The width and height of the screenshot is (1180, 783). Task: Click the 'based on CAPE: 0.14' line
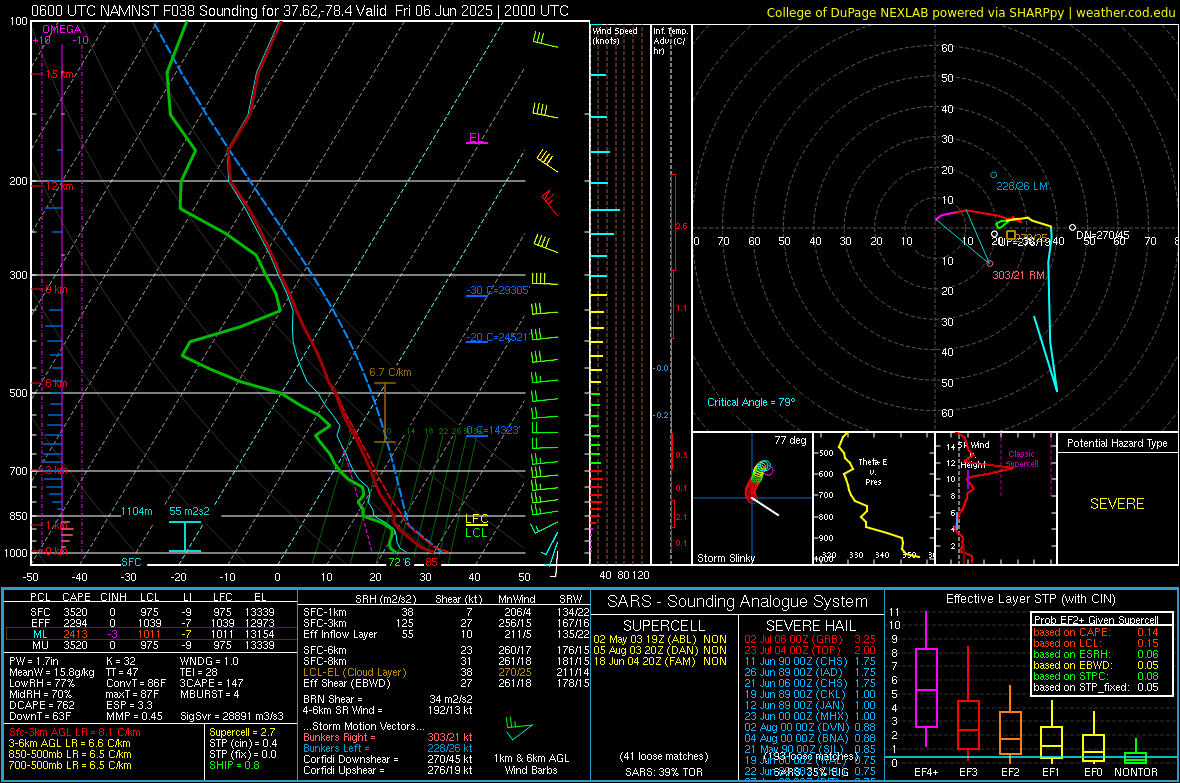pyautogui.click(x=1096, y=632)
